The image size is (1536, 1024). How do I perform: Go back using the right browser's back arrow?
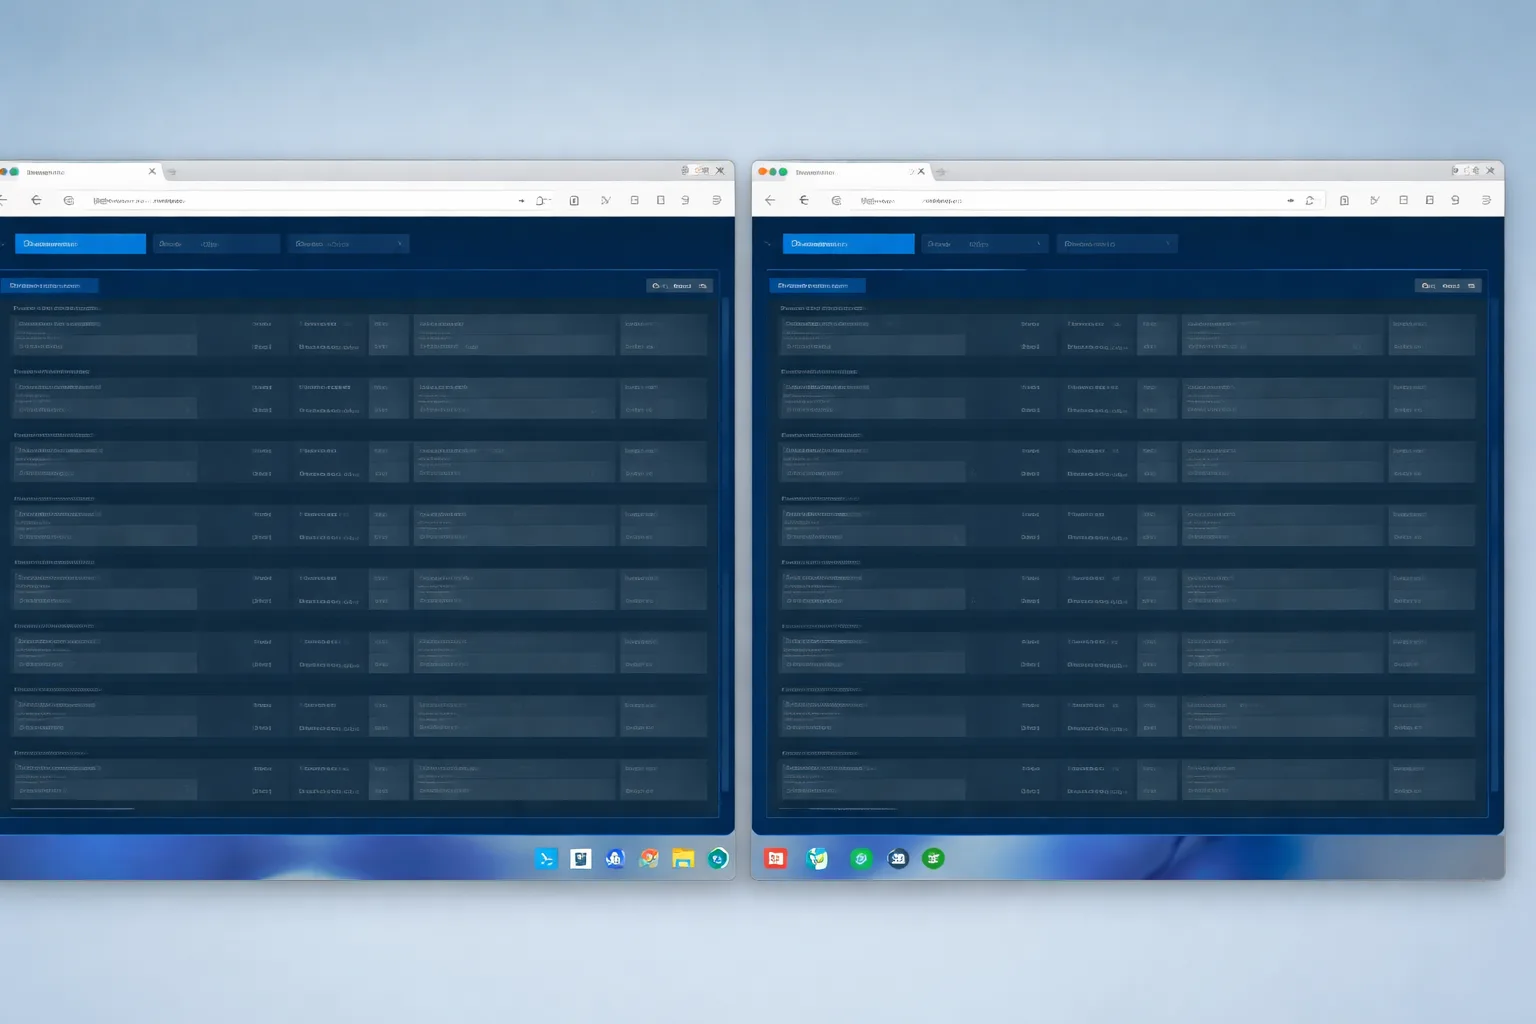[x=770, y=200]
